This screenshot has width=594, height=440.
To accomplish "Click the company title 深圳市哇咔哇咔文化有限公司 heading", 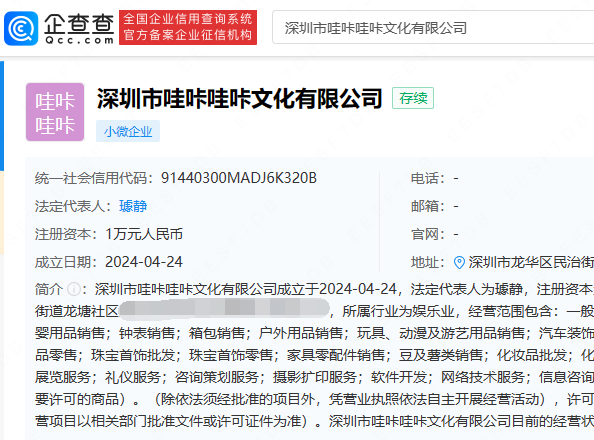I will 239,99.
